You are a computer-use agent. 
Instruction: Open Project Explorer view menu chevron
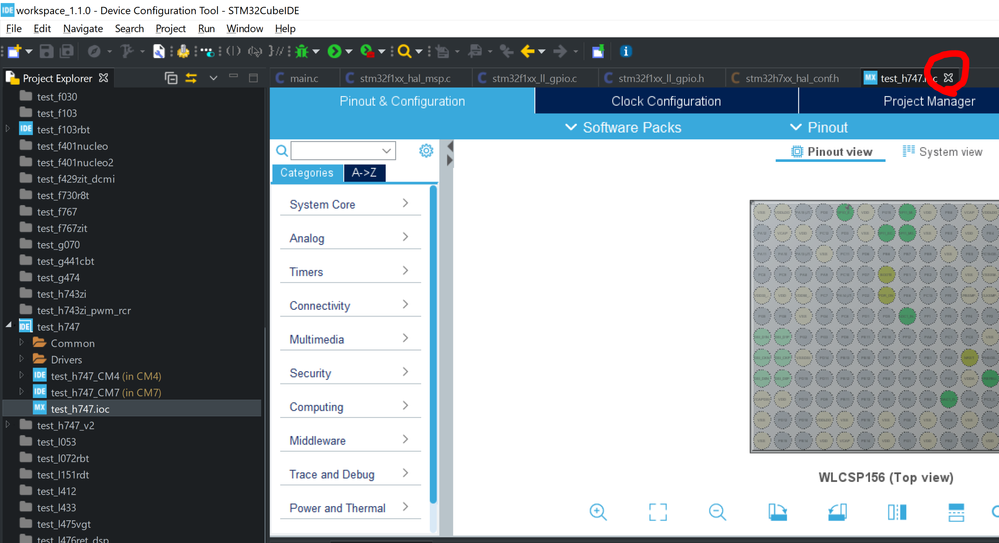pyautogui.click(x=213, y=78)
